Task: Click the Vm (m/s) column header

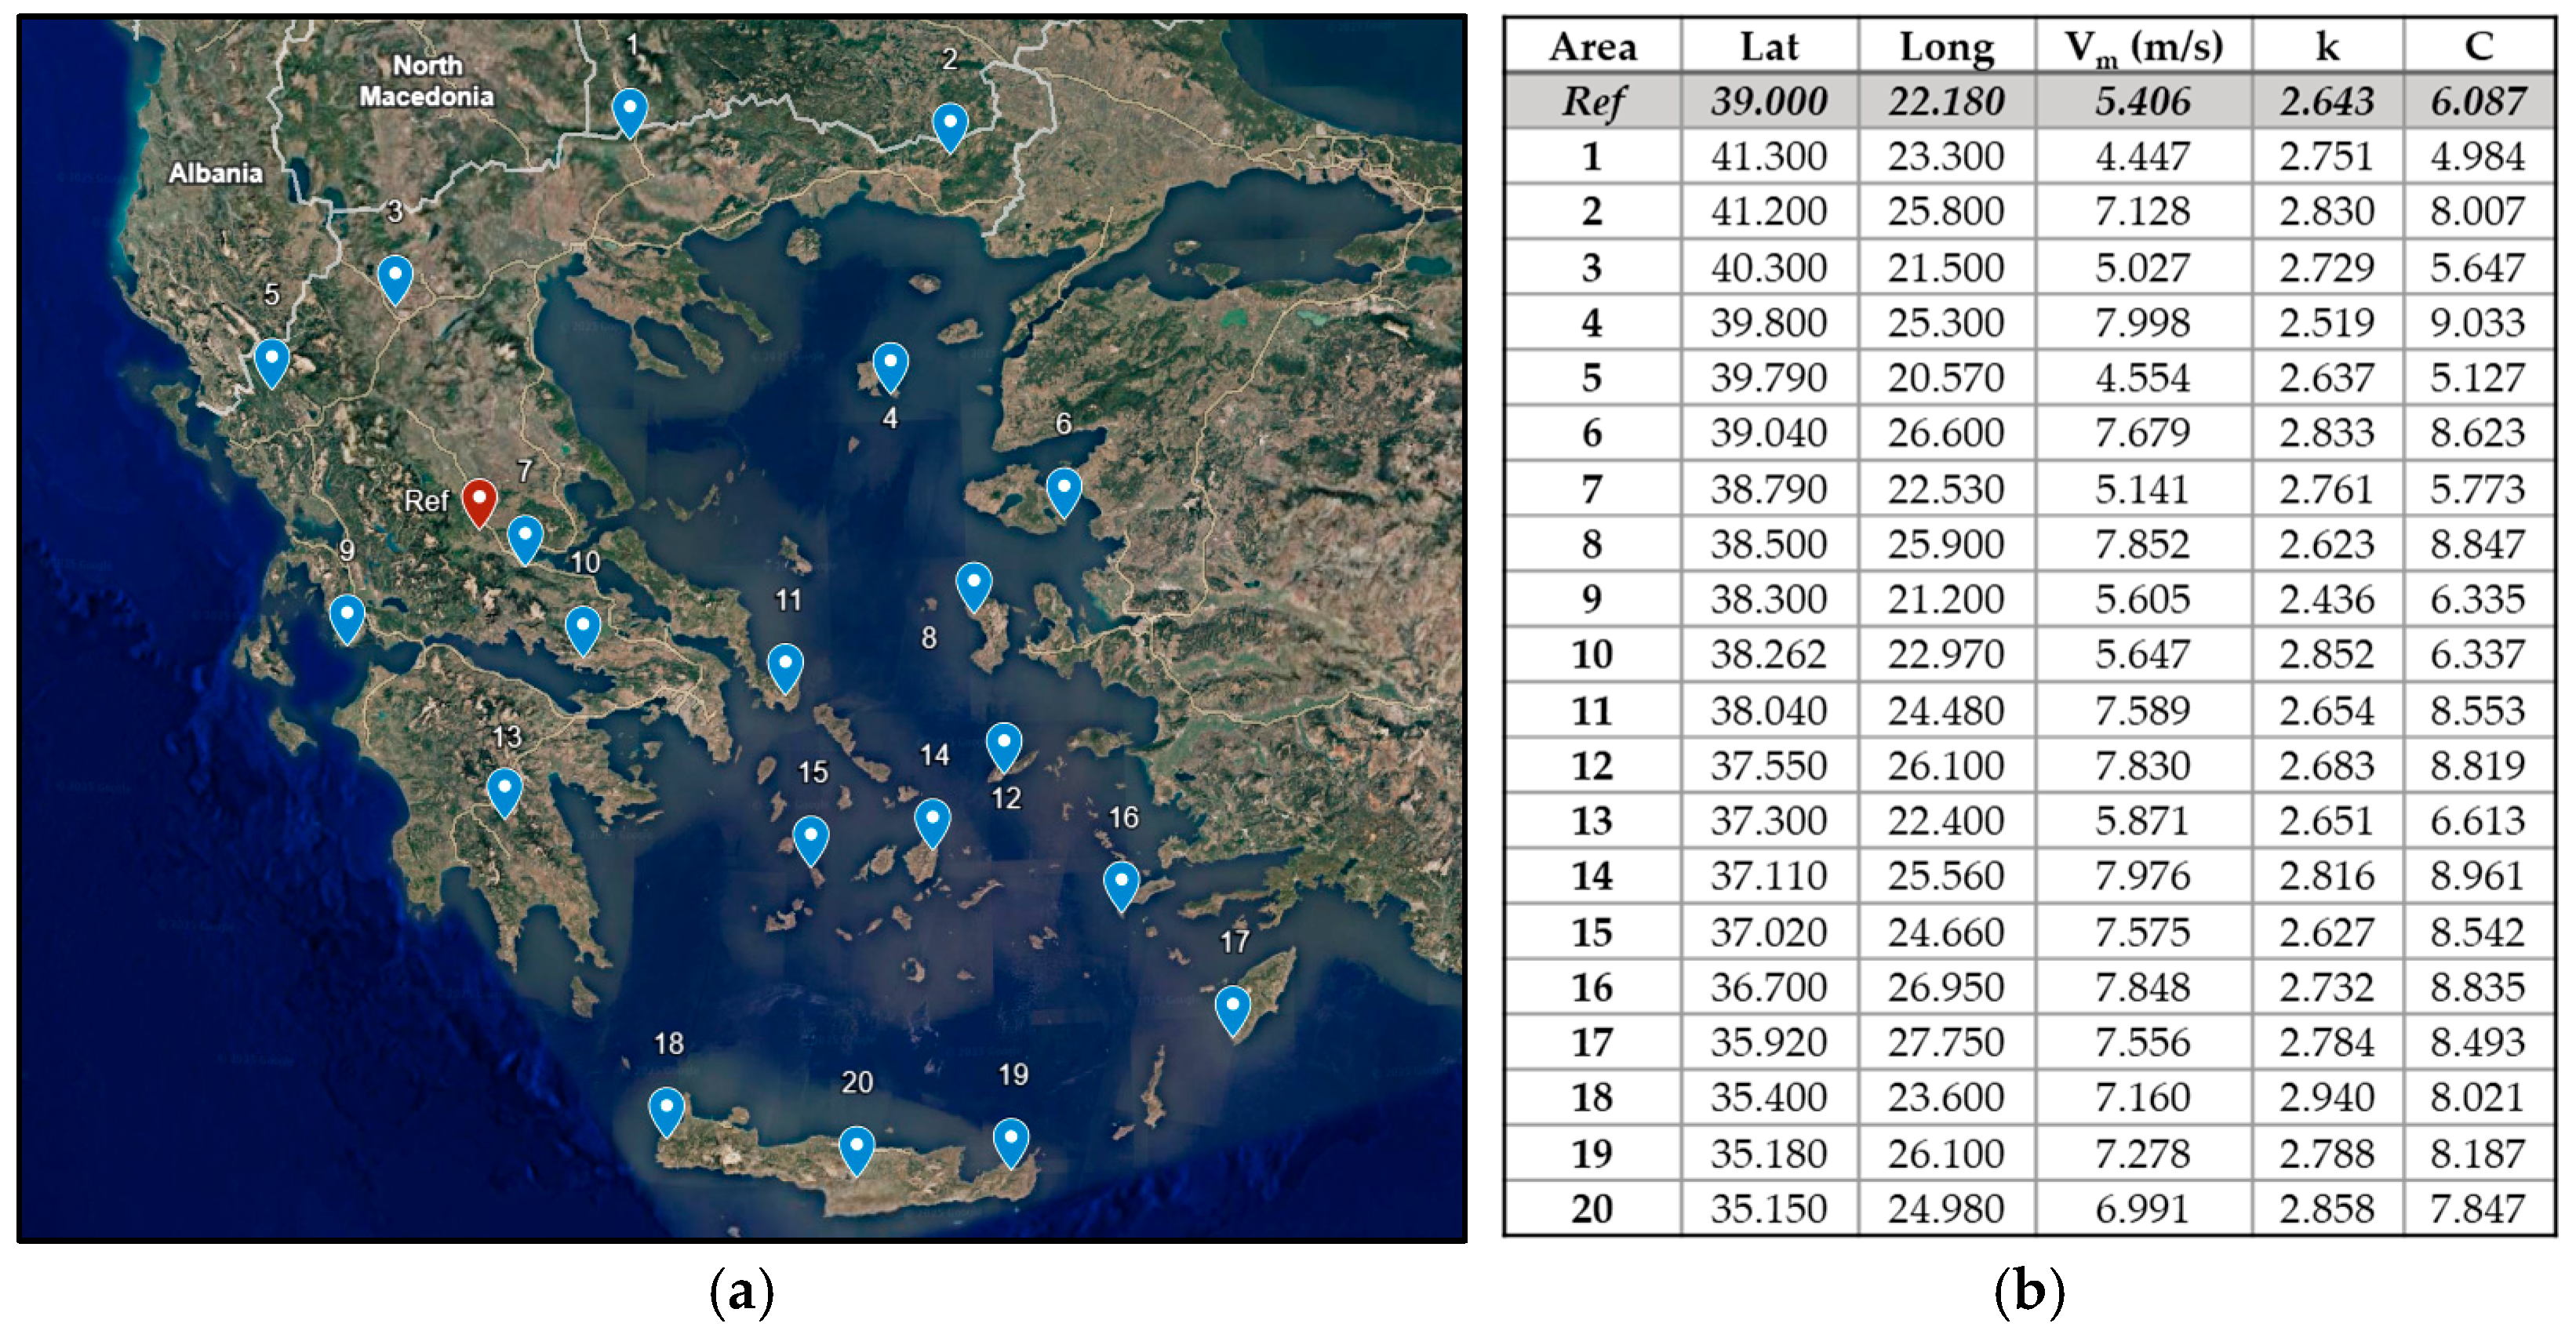Action: coord(2143,47)
